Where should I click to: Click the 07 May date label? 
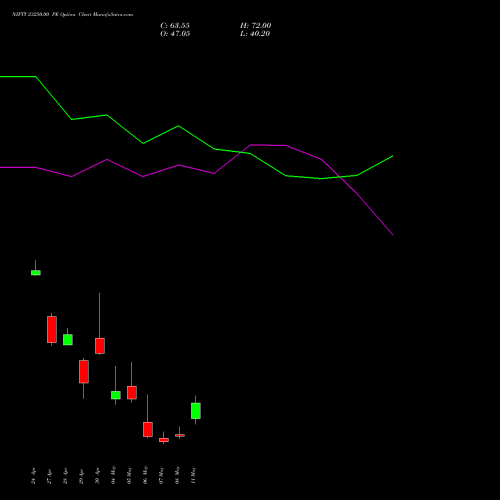[x=161, y=475]
